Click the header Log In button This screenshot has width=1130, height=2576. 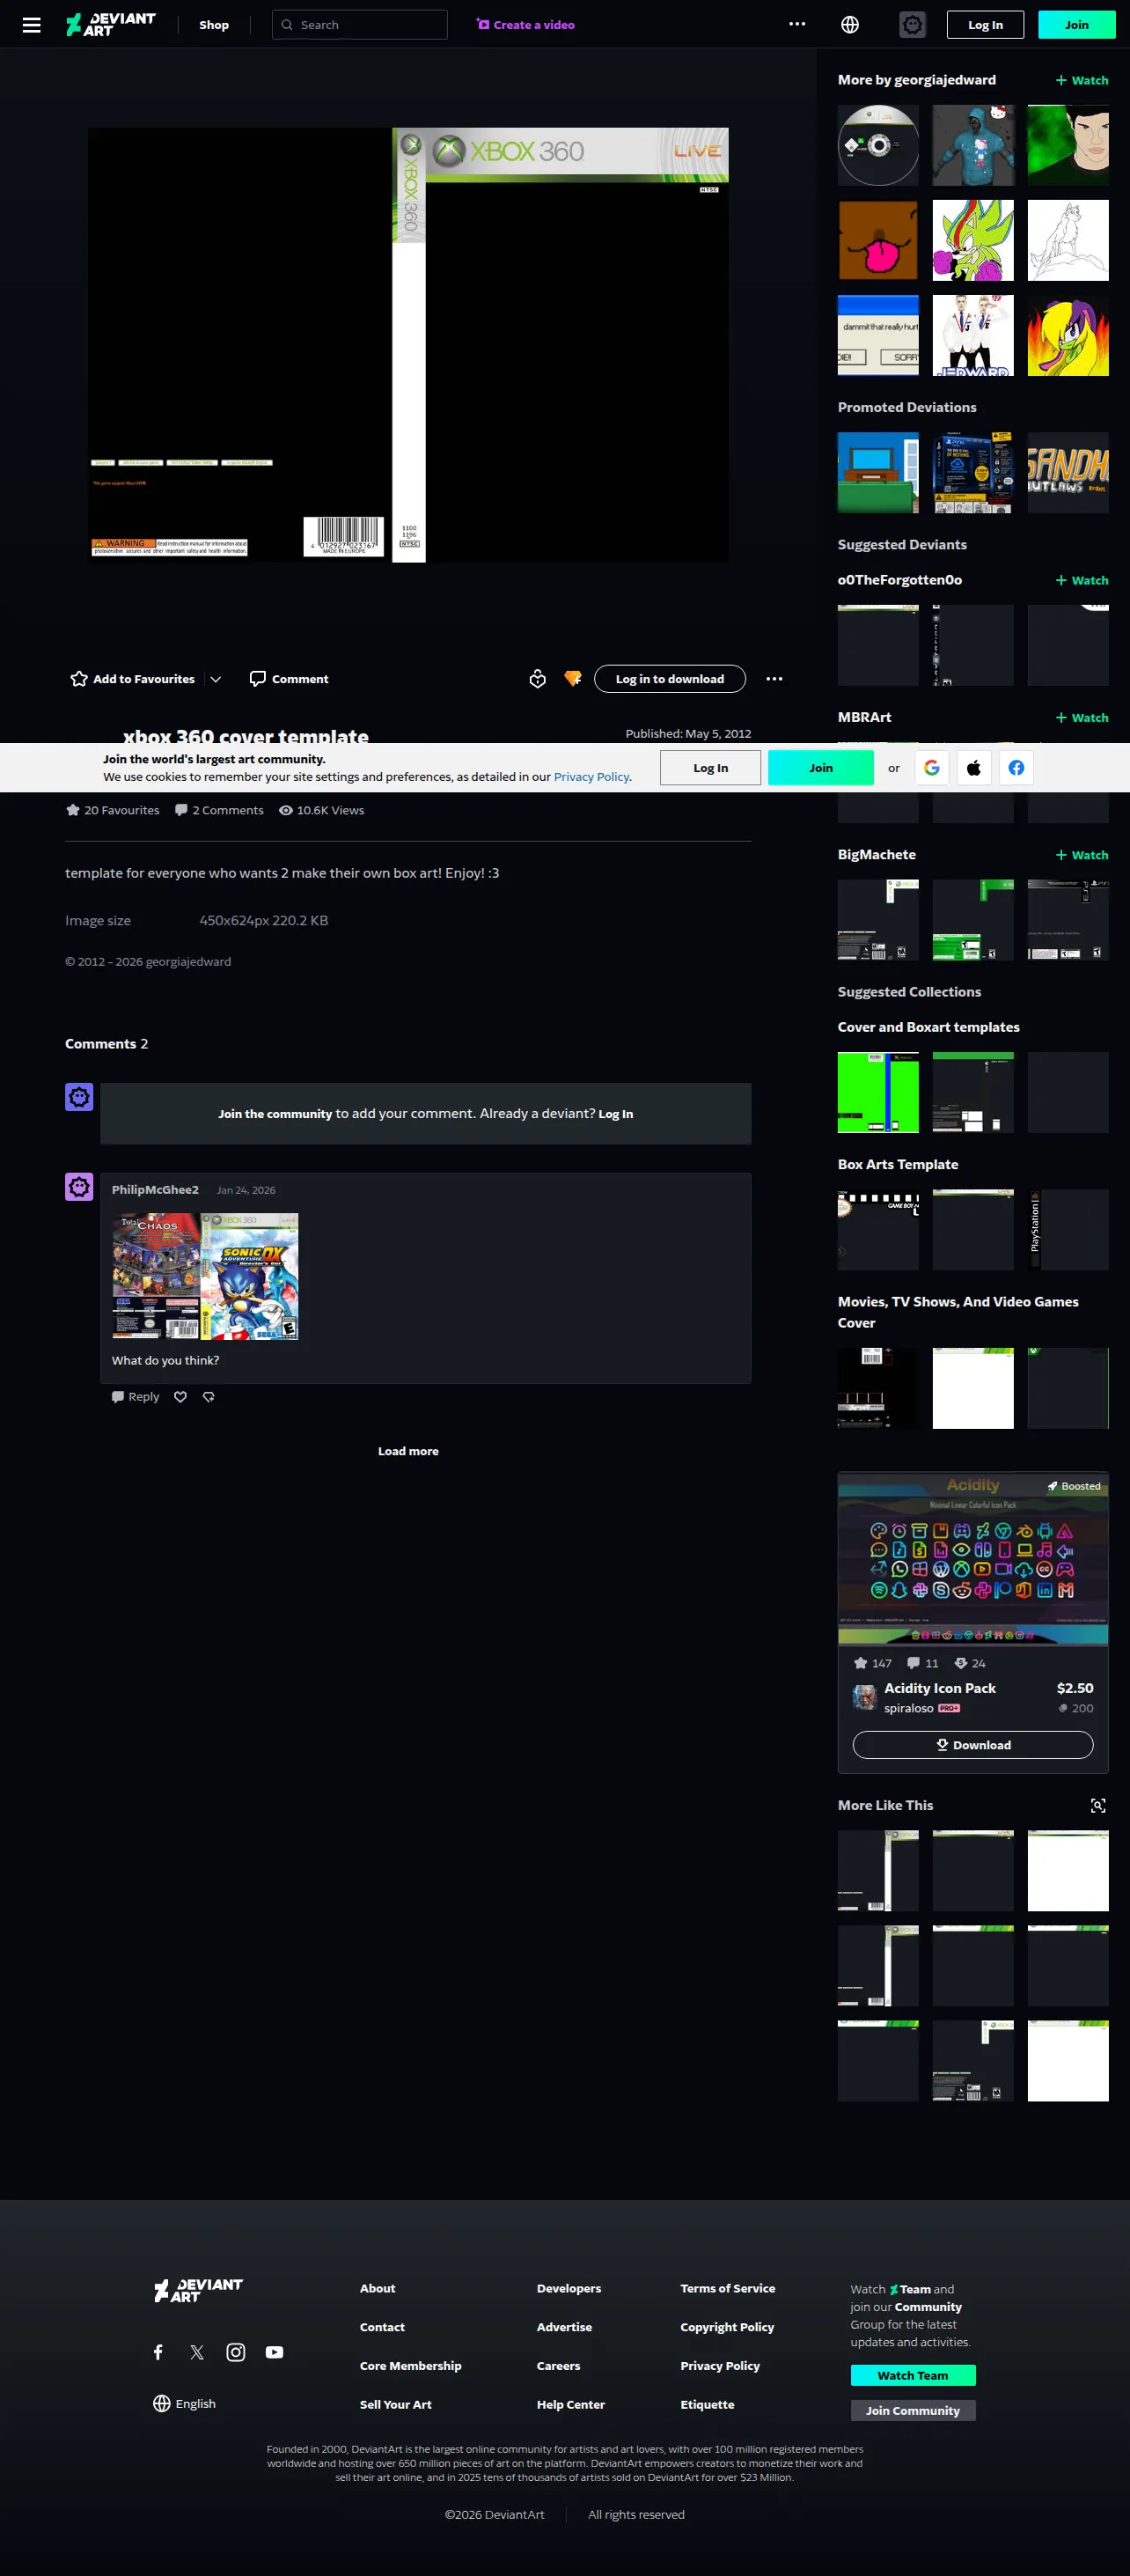point(985,25)
